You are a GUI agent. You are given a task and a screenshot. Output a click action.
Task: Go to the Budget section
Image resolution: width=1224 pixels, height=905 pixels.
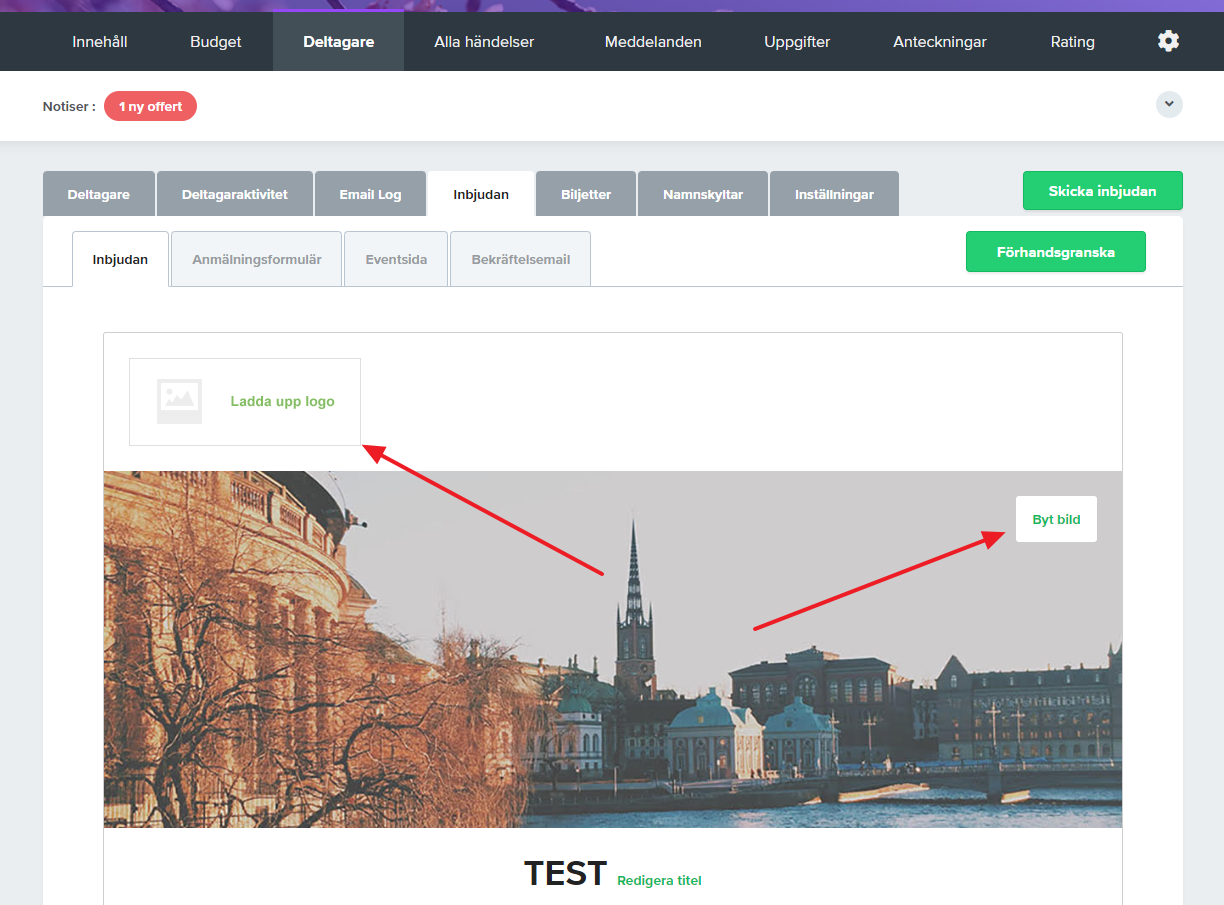pos(216,42)
